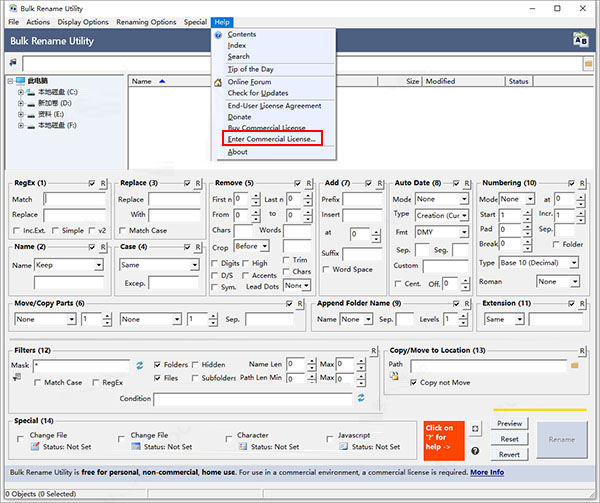Enable Word Space in Add (7)
The height and width of the screenshot is (503, 600).
(x=326, y=269)
